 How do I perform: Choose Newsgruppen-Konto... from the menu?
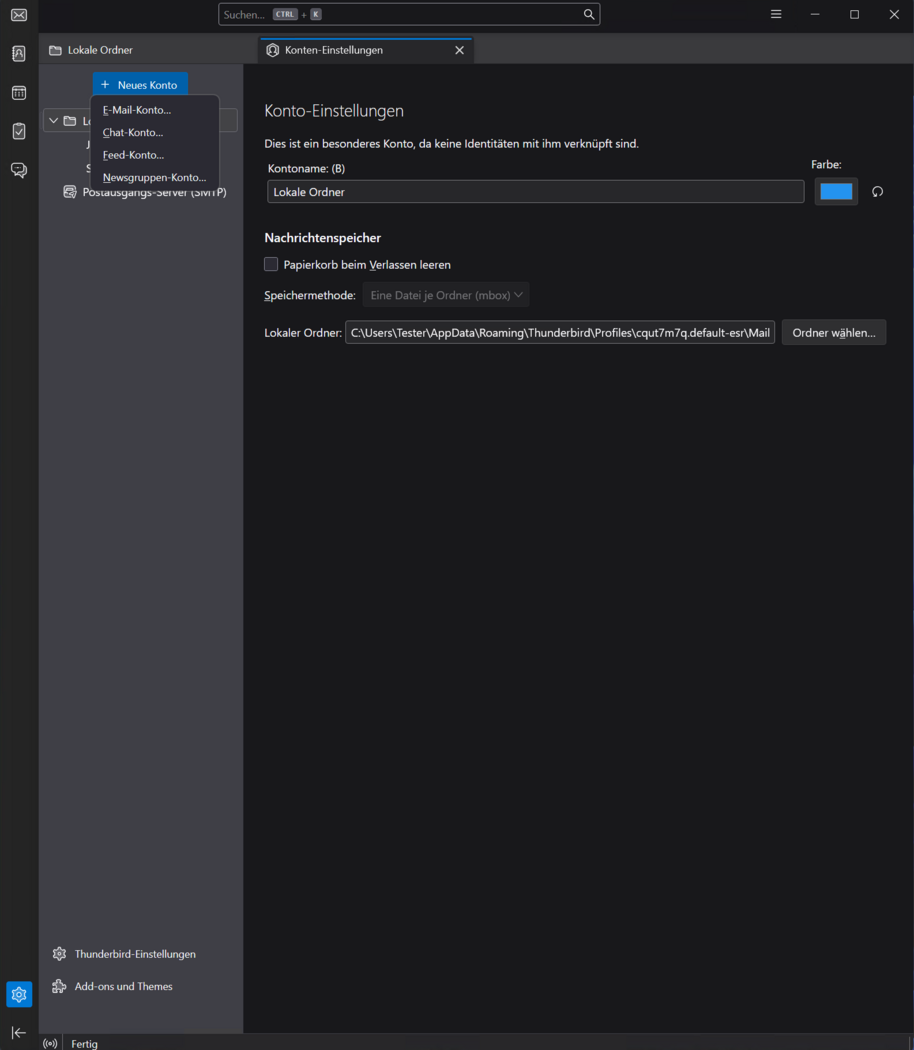point(154,177)
